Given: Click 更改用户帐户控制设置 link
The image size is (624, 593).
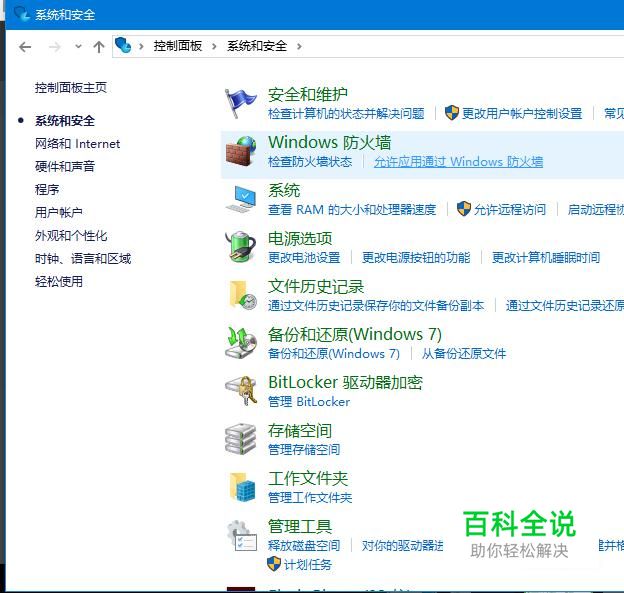Looking at the screenshot, I should point(522,114).
